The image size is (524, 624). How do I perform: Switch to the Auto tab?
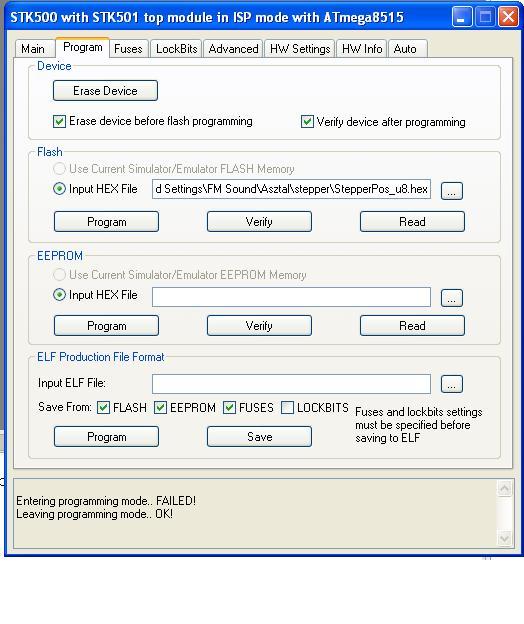point(407,49)
